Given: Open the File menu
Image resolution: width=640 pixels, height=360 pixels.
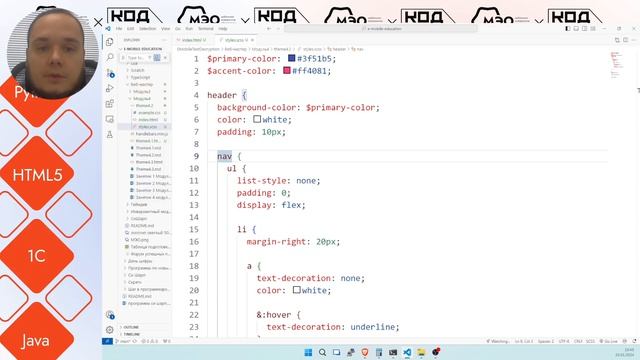Looking at the screenshot, I should 119,29.
